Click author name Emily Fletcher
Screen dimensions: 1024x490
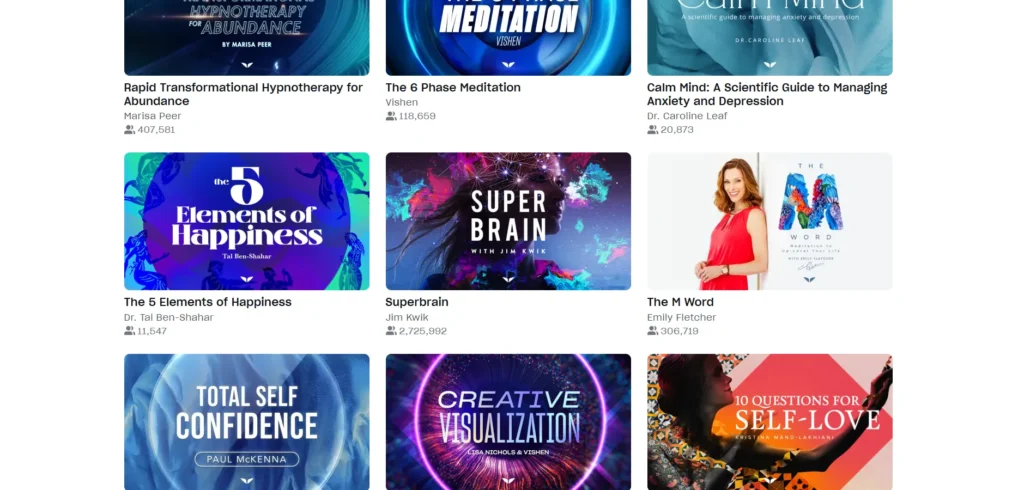(682, 318)
